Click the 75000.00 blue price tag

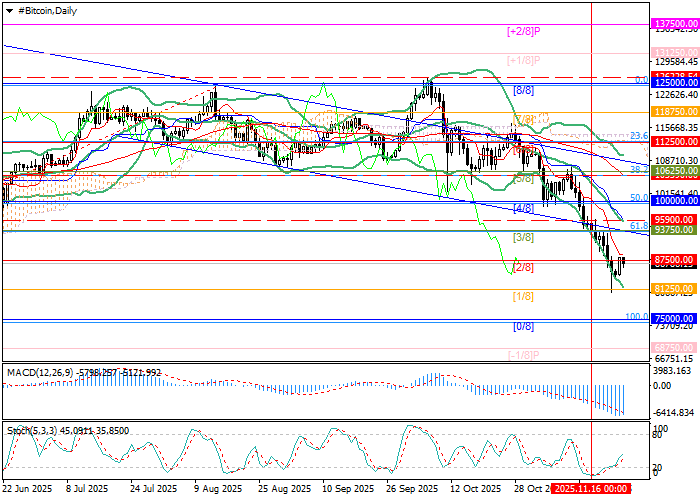coord(674,321)
